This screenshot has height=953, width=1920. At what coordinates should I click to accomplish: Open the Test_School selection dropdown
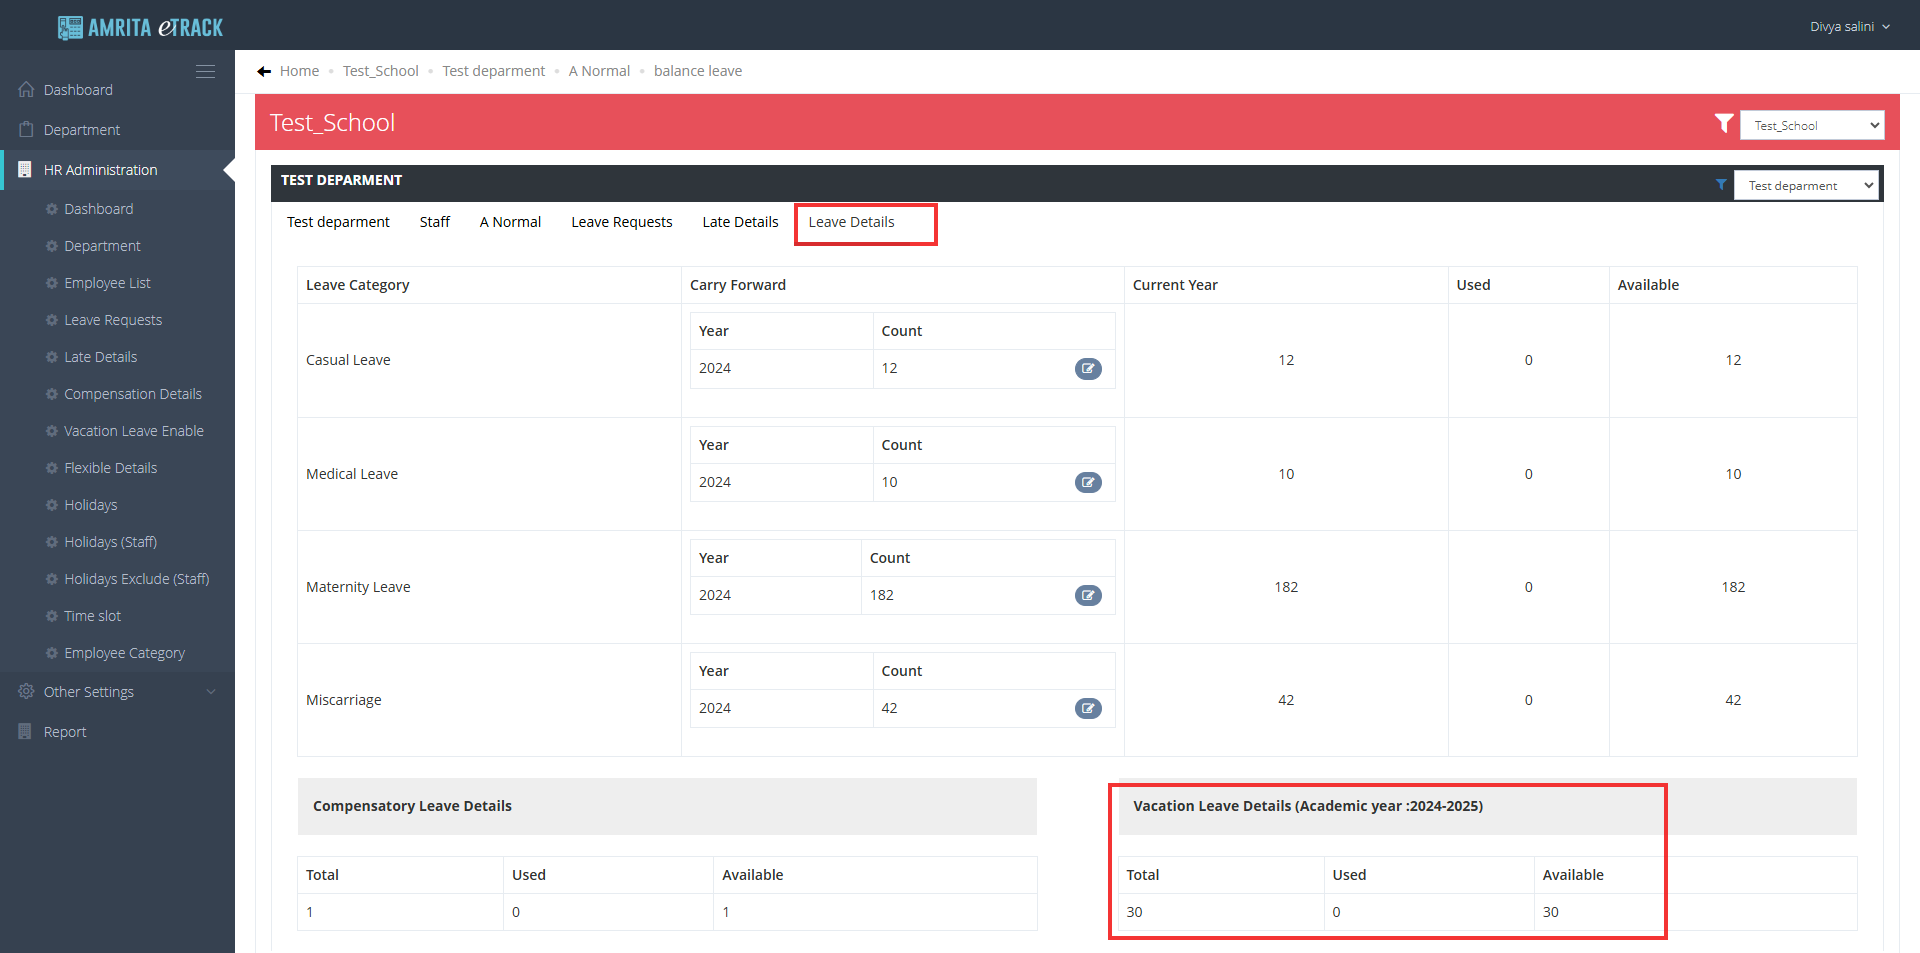coord(1811,126)
